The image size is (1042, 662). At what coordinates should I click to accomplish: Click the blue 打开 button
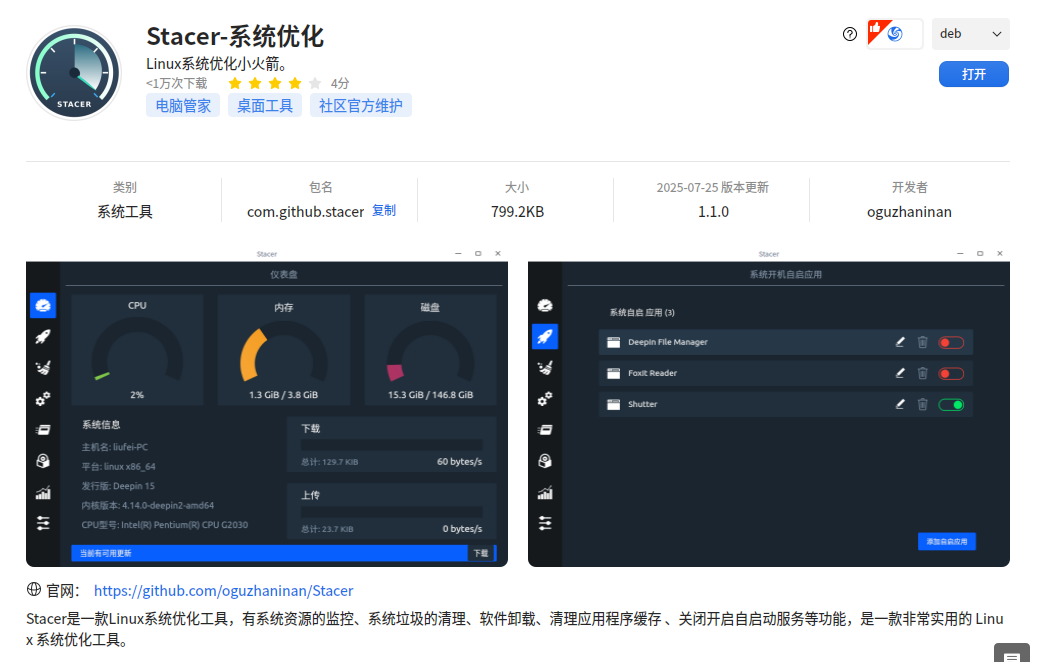tap(974, 74)
